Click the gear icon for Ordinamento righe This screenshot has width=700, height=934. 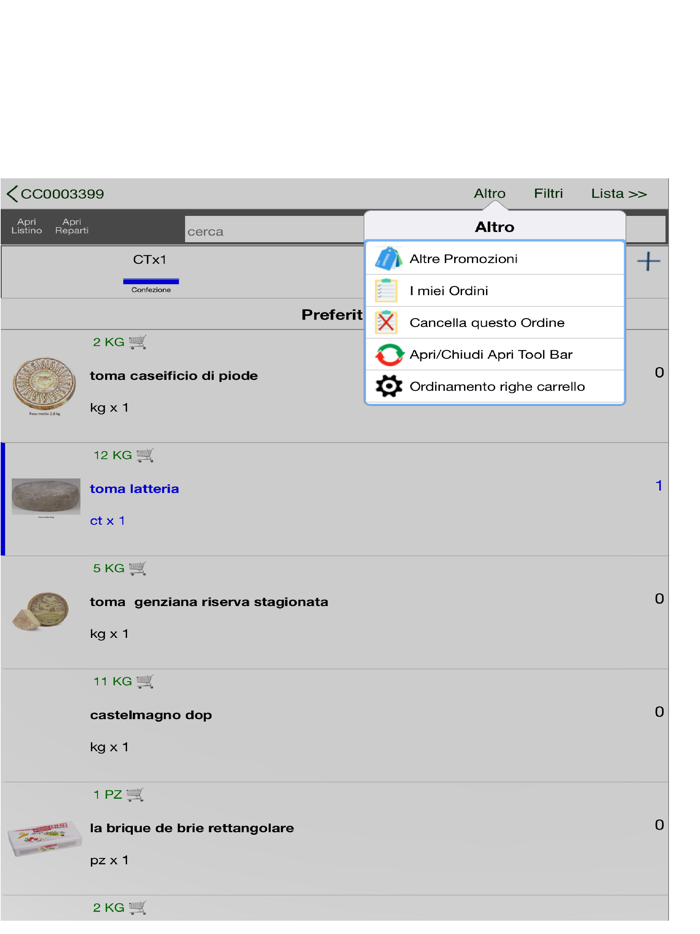(389, 386)
